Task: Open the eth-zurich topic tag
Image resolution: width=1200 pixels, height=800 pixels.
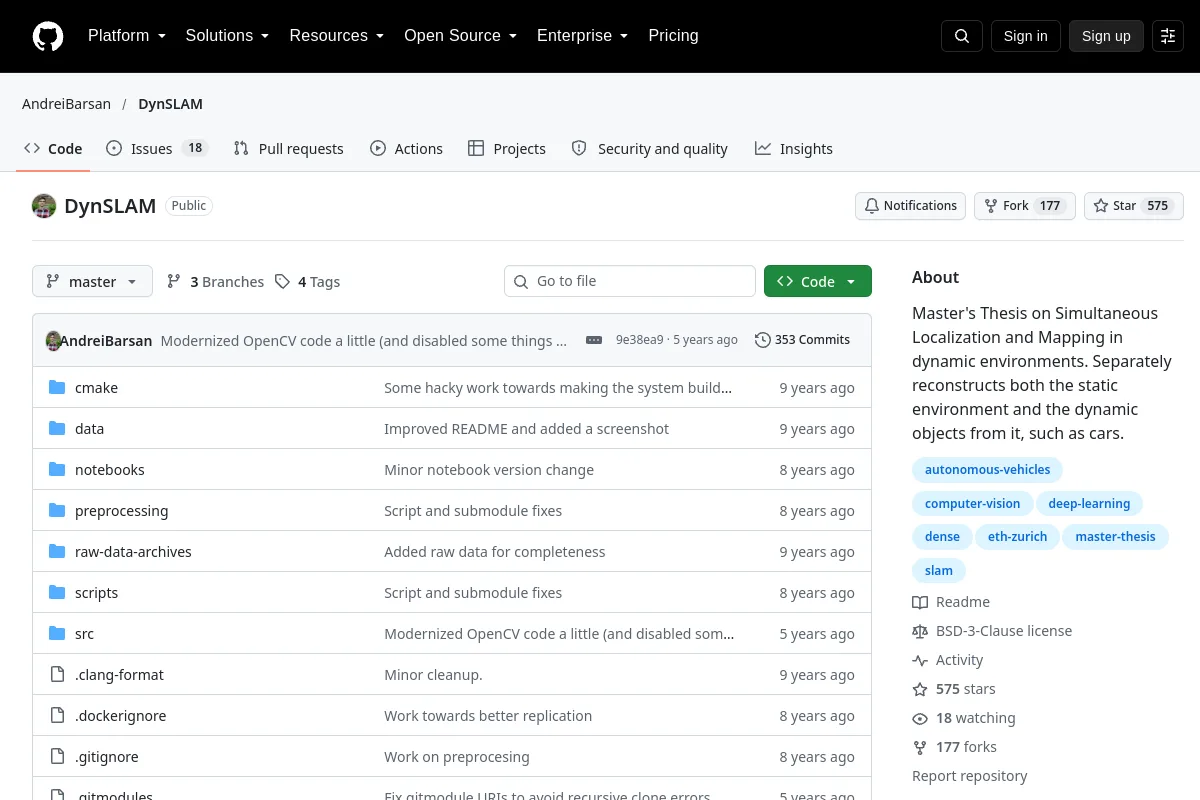Action: point(1017,537)
